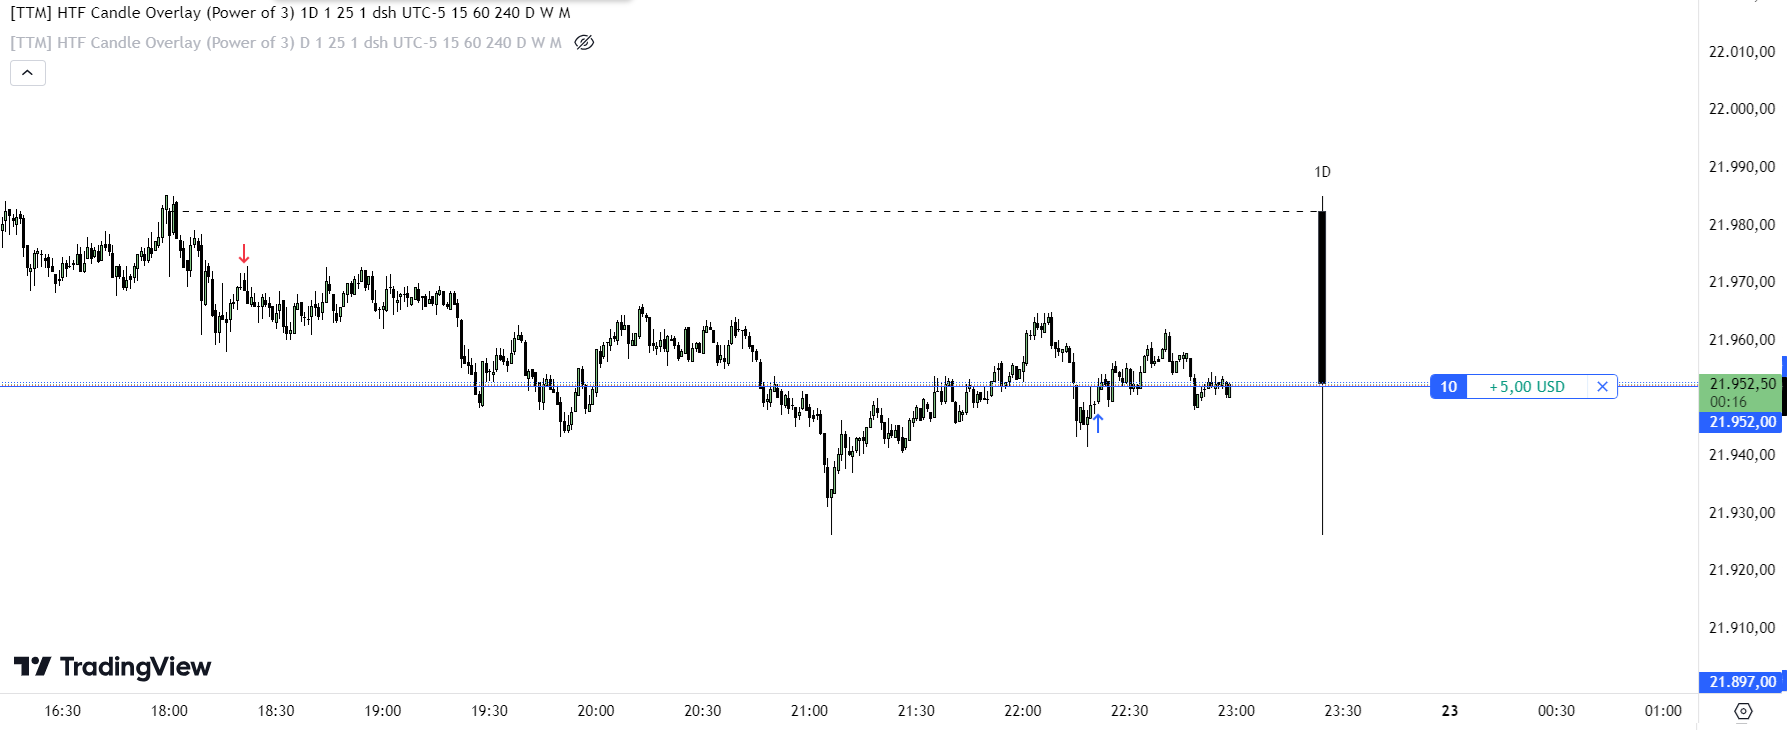
Task: Click the 1D label above the HTF candle
Action: [x=1322, y=172]
